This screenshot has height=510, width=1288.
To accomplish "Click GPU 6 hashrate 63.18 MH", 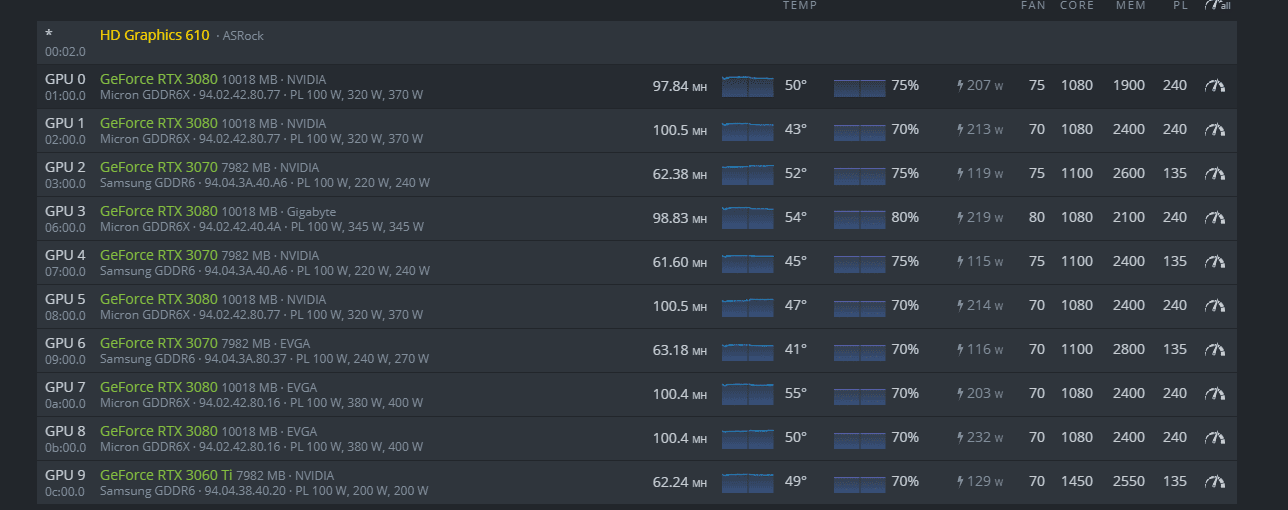I will click(680, 350).
